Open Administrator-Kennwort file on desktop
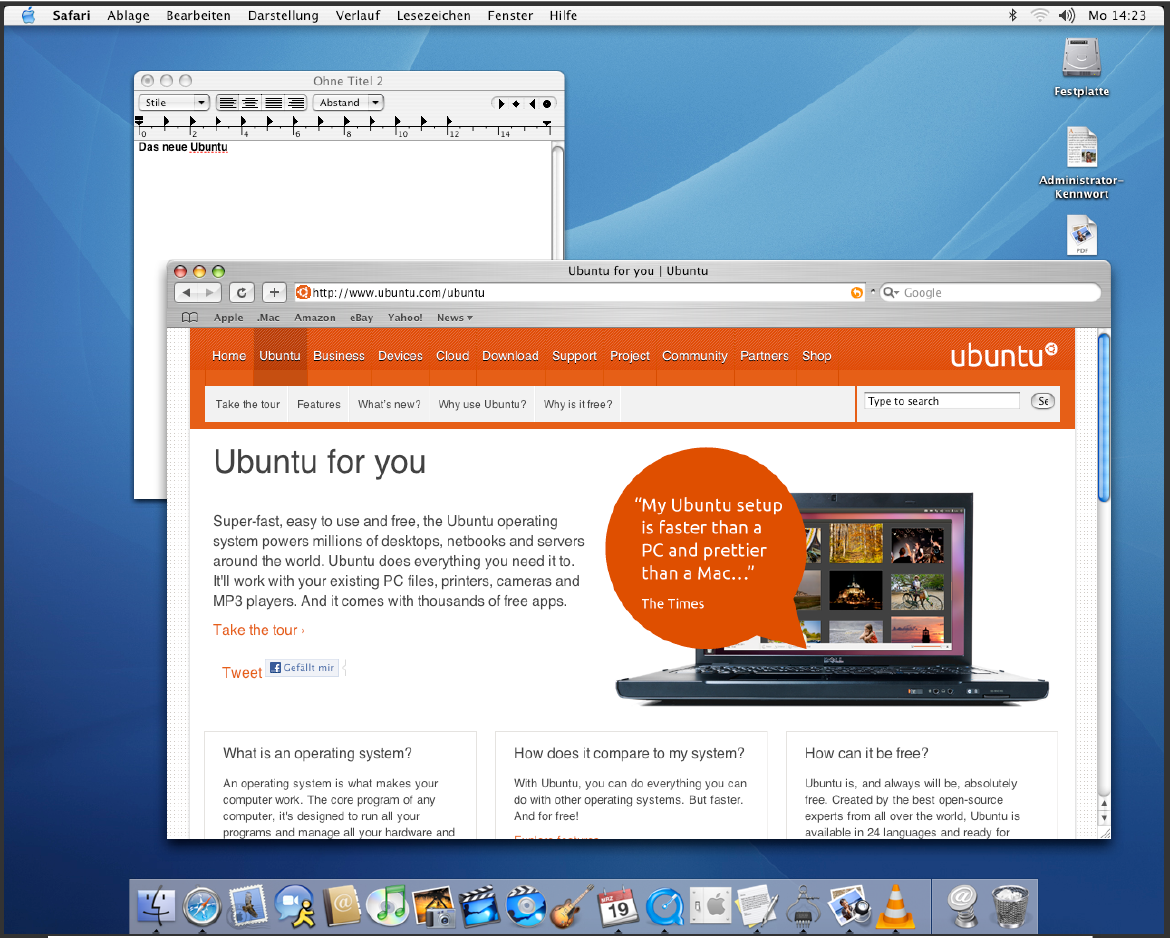The image size is (1170, 939). [x=1081, y=163]
